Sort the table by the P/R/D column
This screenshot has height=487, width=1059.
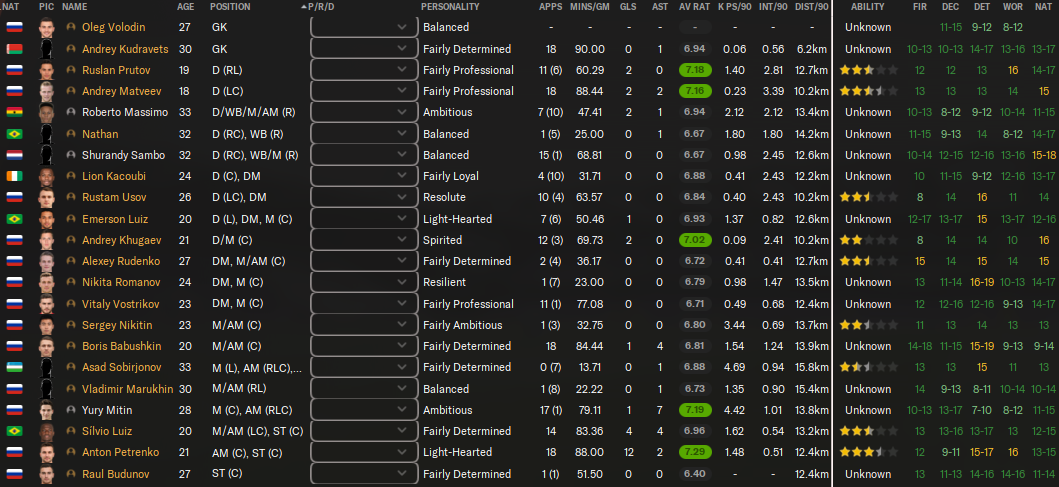pos(321,7)
